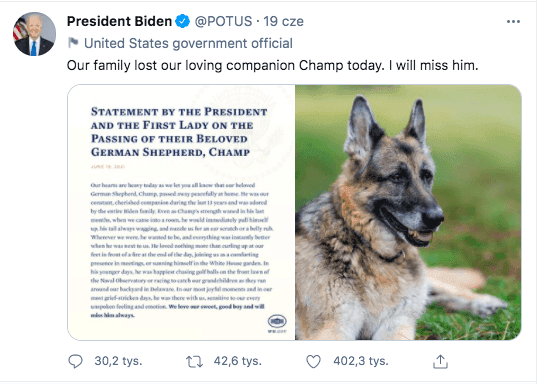Click President Biden's profile avatar

[34, 34]
